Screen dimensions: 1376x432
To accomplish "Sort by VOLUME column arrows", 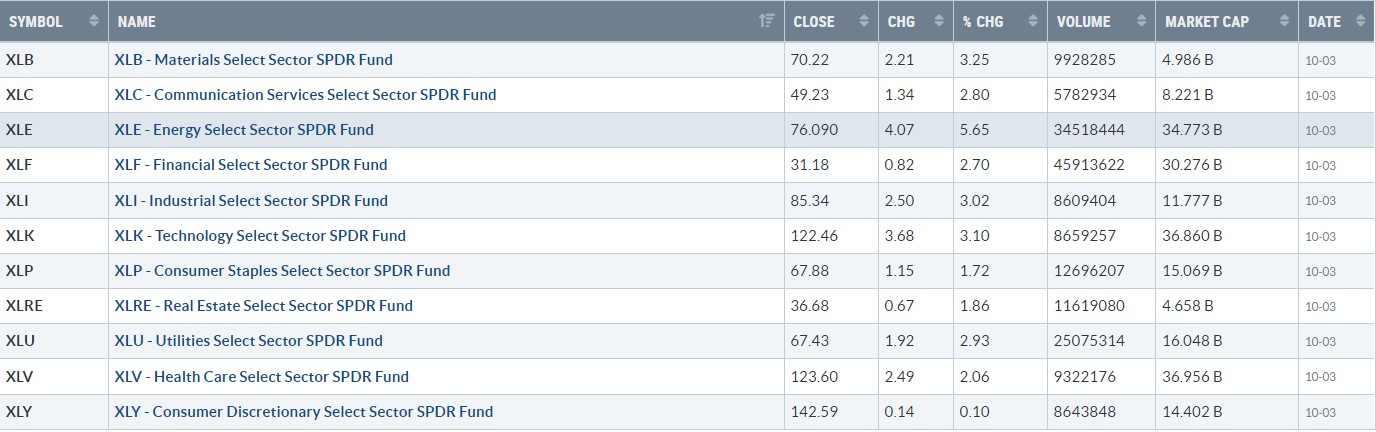I will click(x=1139, y=21).
